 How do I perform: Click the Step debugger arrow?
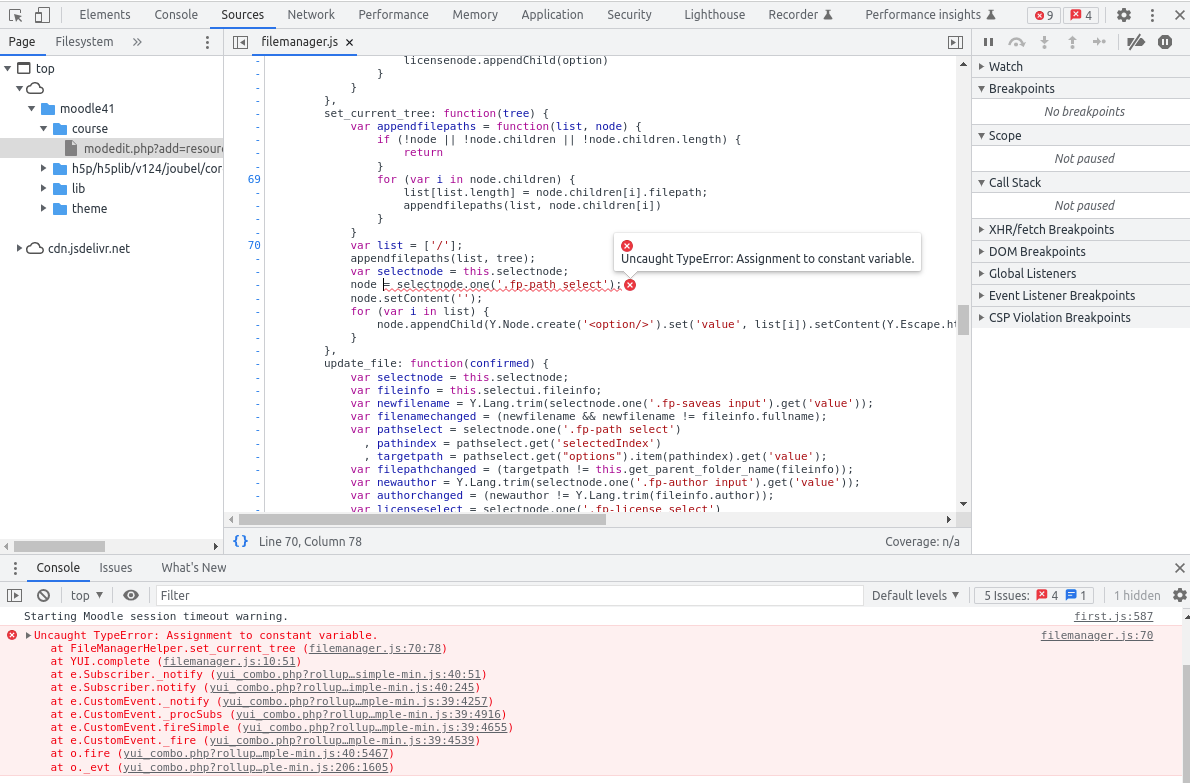1100,42
